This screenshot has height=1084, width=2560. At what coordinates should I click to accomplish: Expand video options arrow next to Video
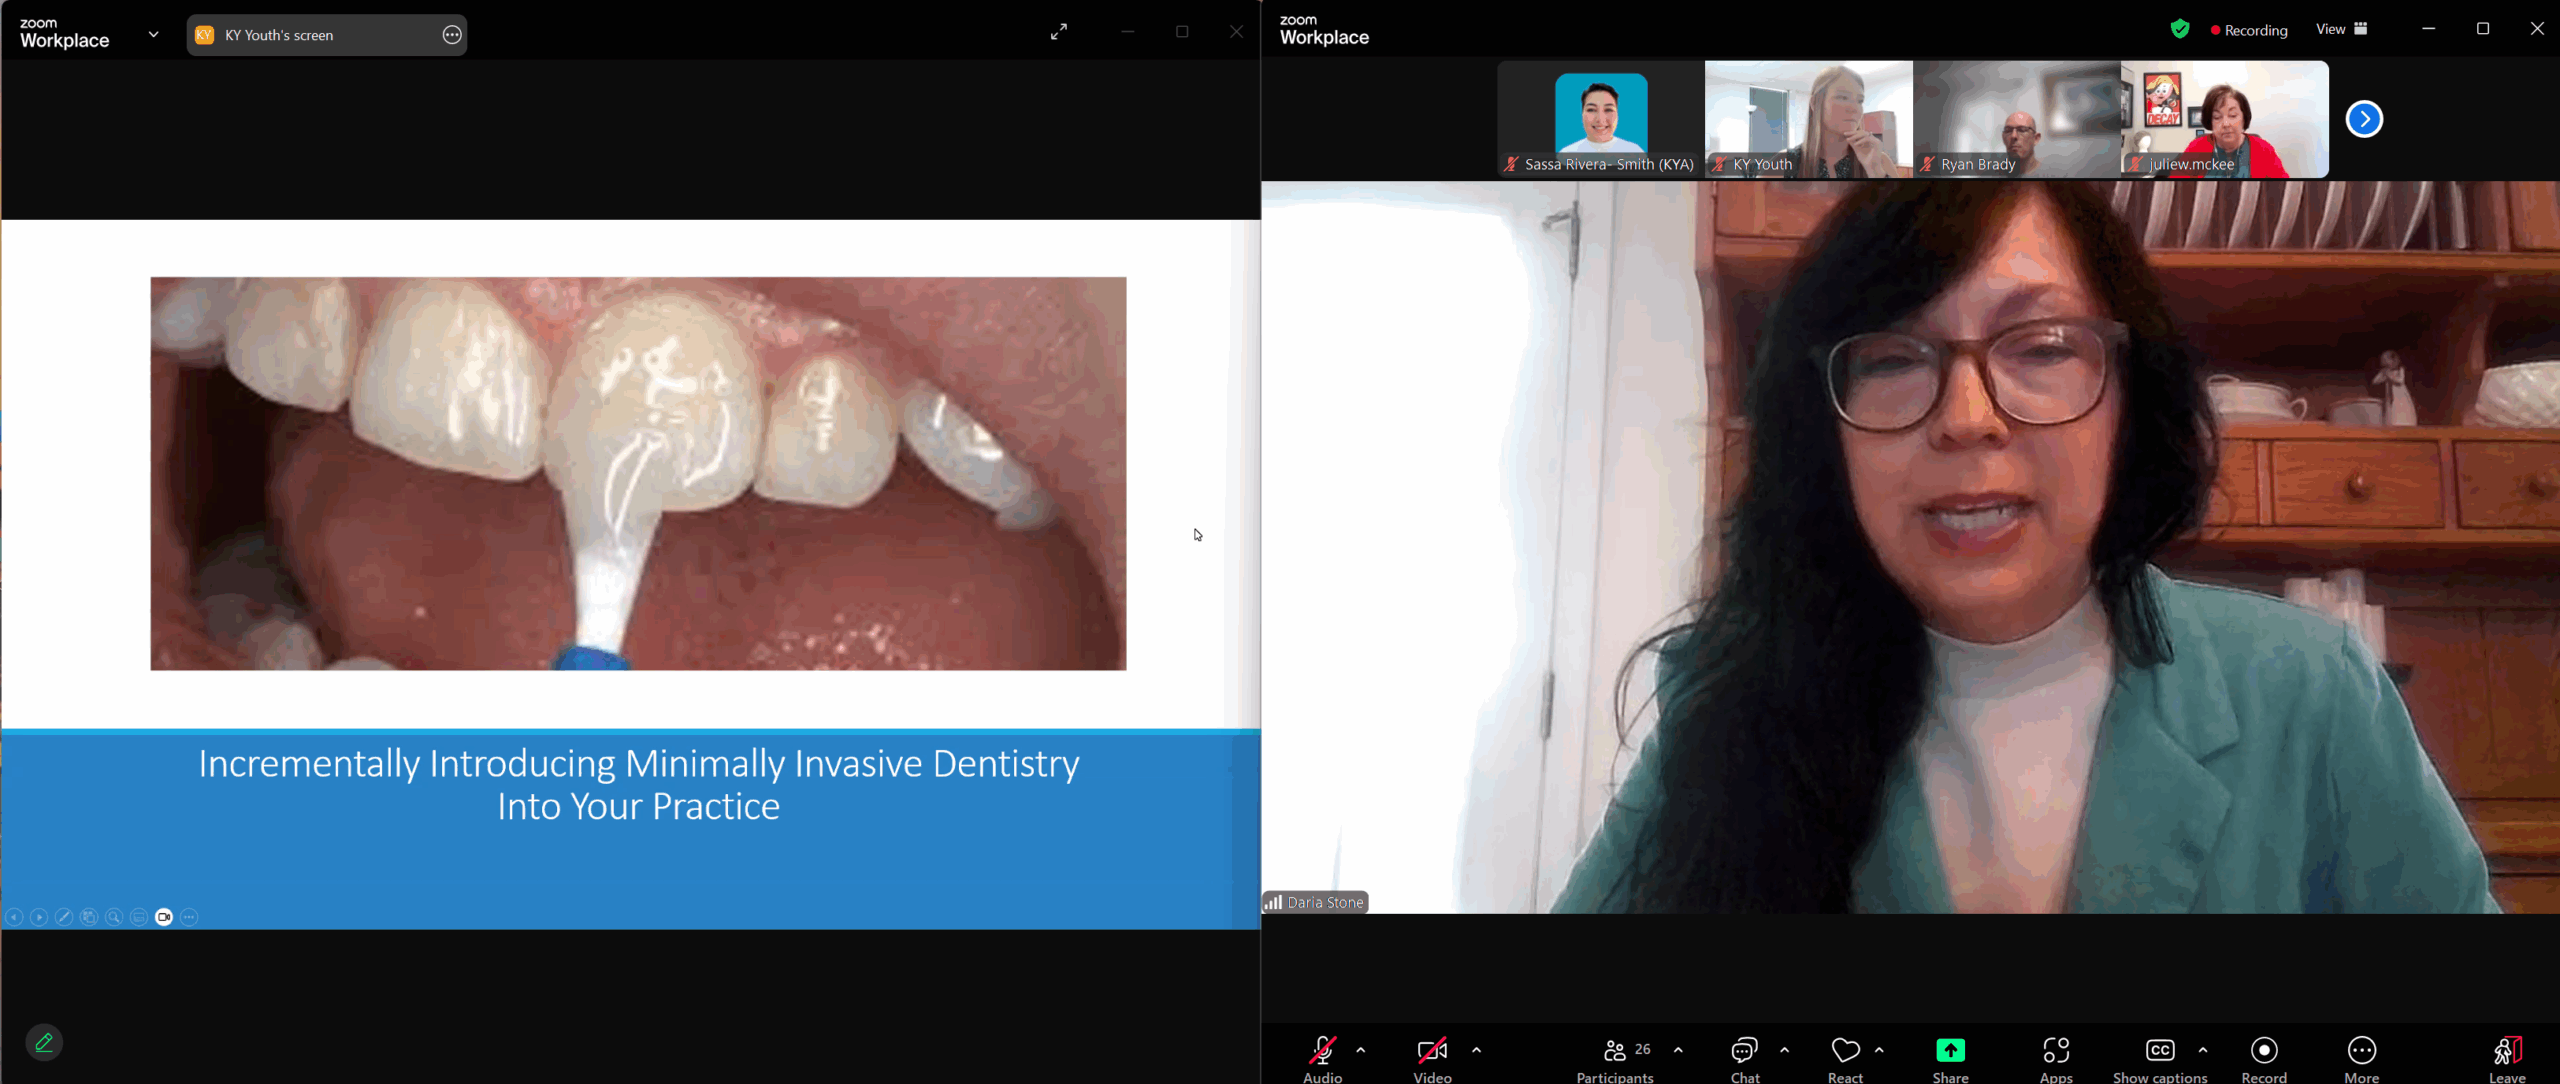point(1477,1050)
